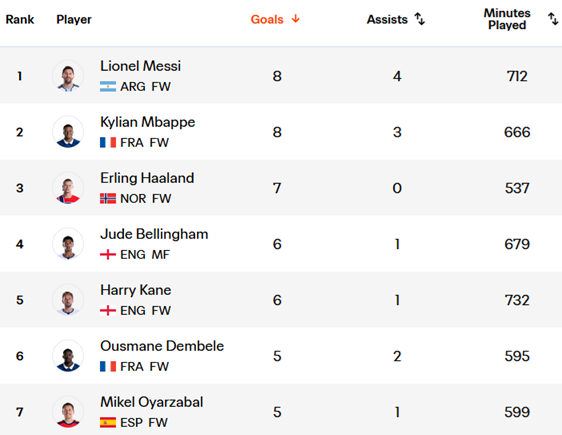Click the Minutes Played sort arrows icon

tap(553, 19)
